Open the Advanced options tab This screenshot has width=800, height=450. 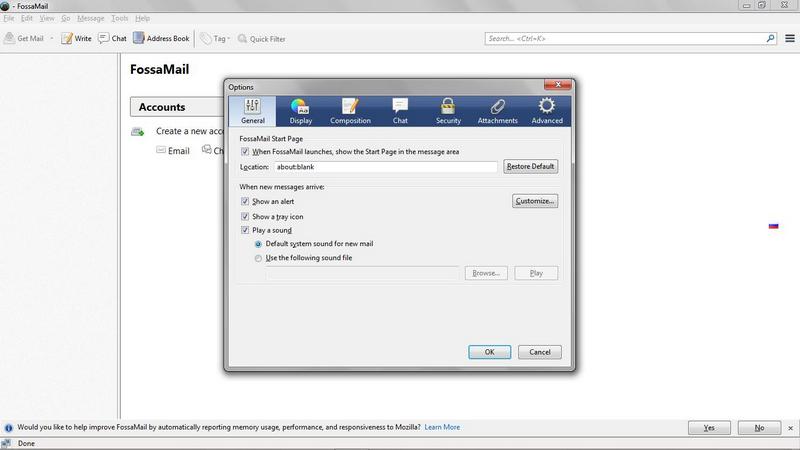[547, 111]
